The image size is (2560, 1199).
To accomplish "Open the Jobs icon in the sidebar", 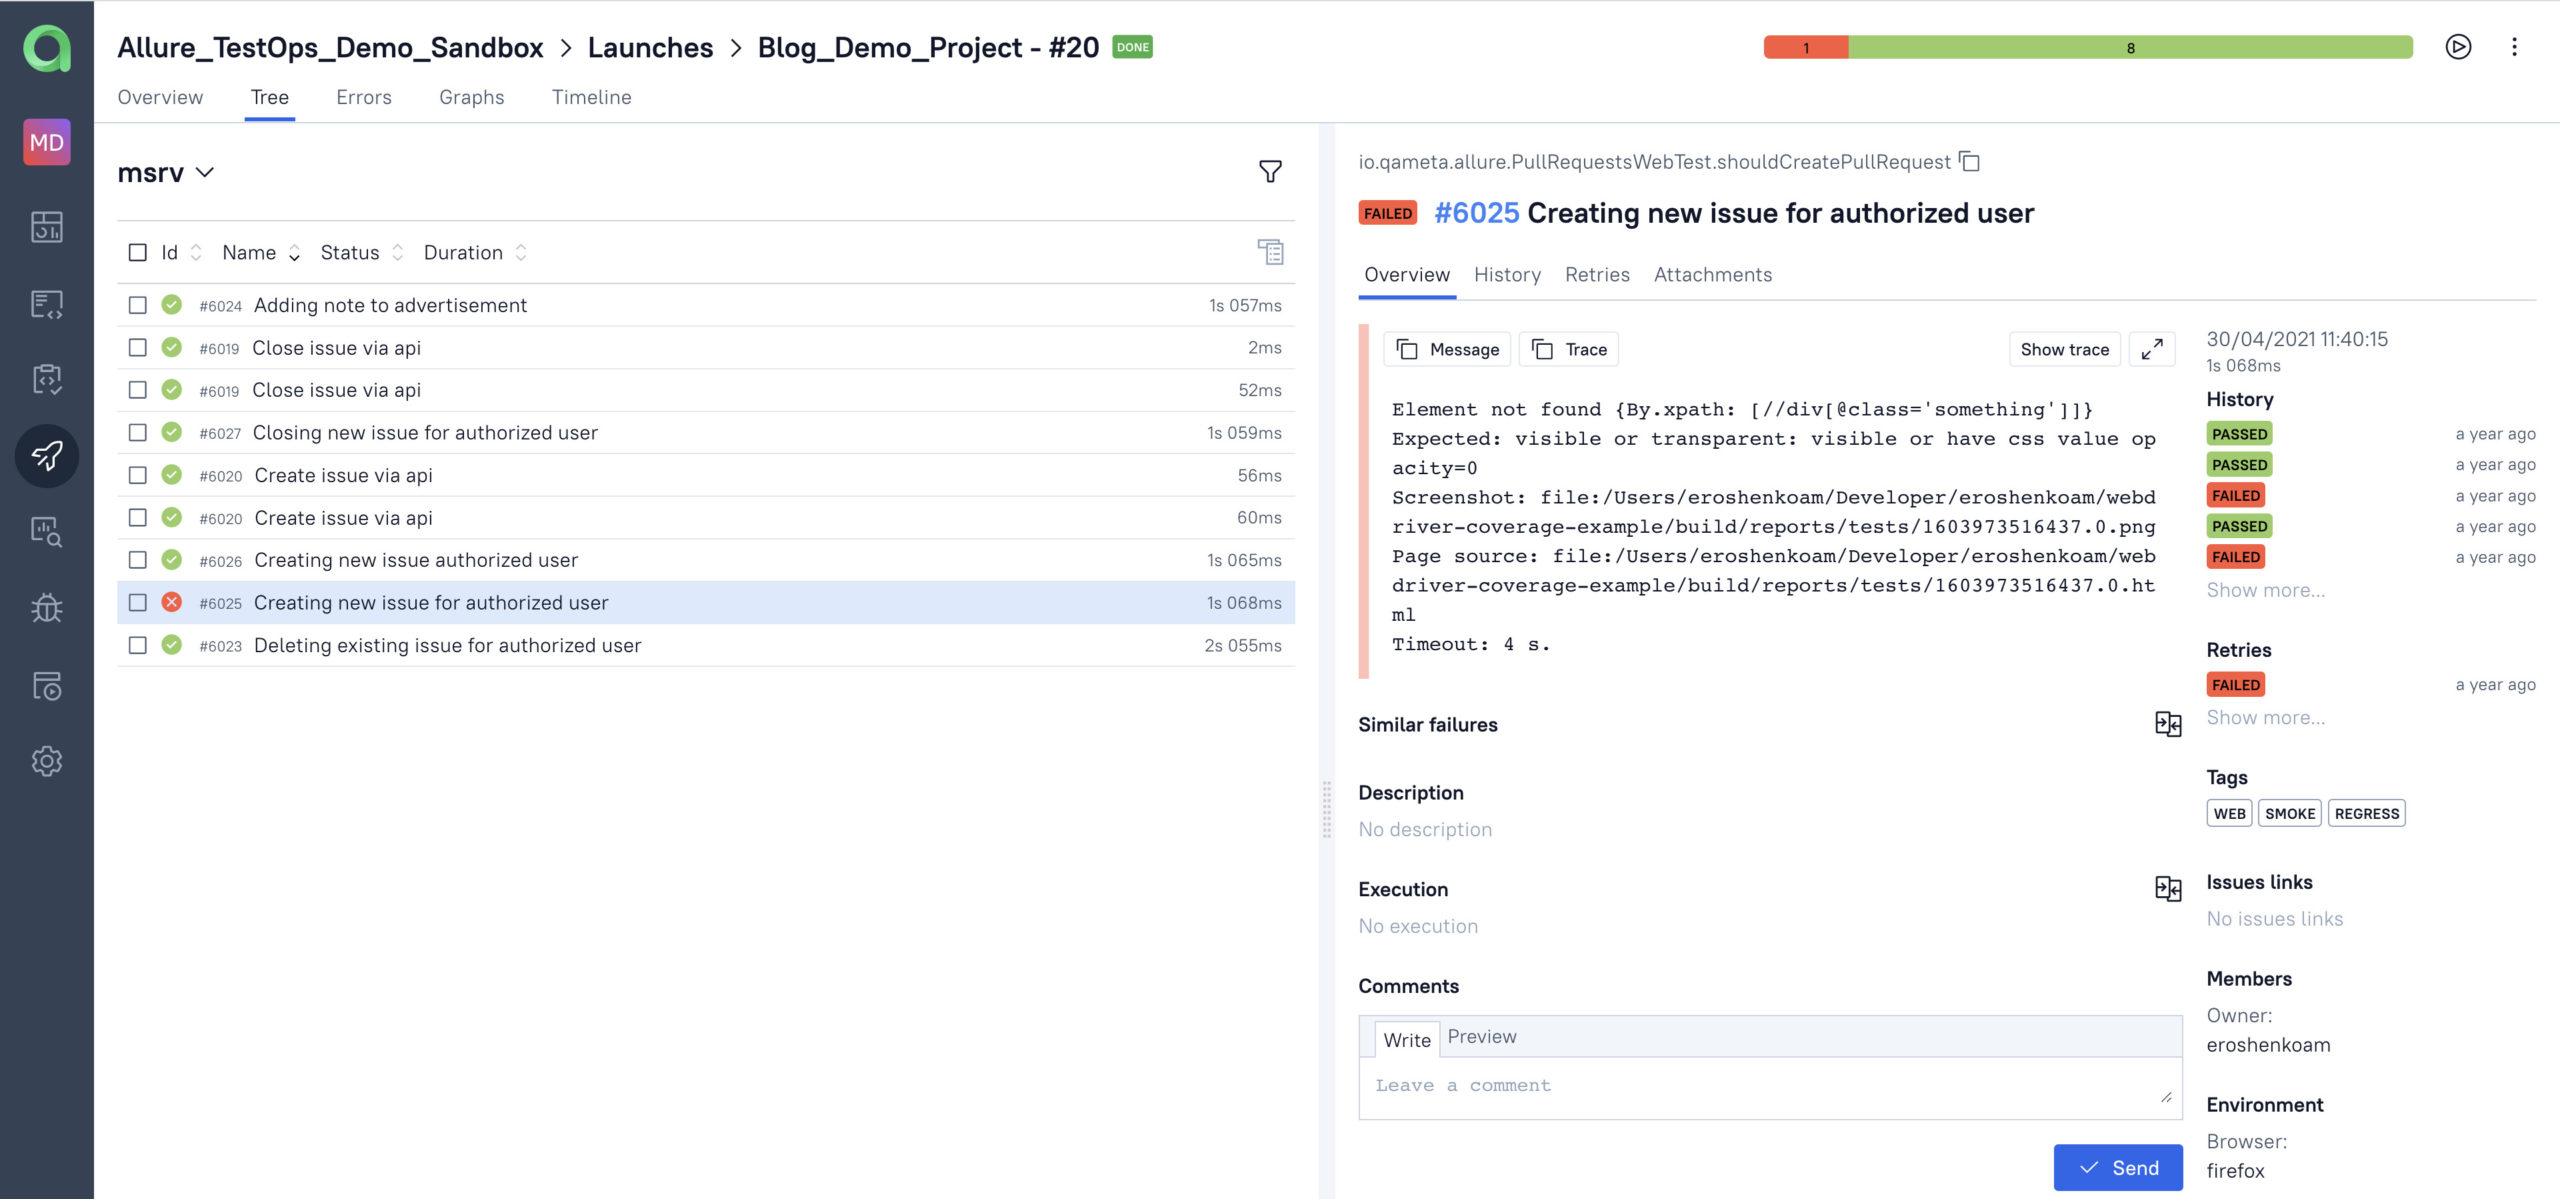I will coord(47,687).
